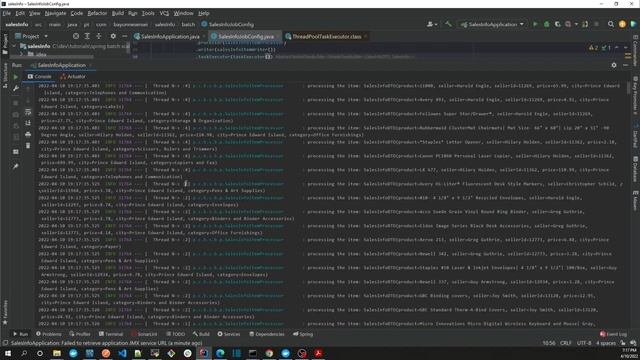Open the Services tool window

click(229, 334)
